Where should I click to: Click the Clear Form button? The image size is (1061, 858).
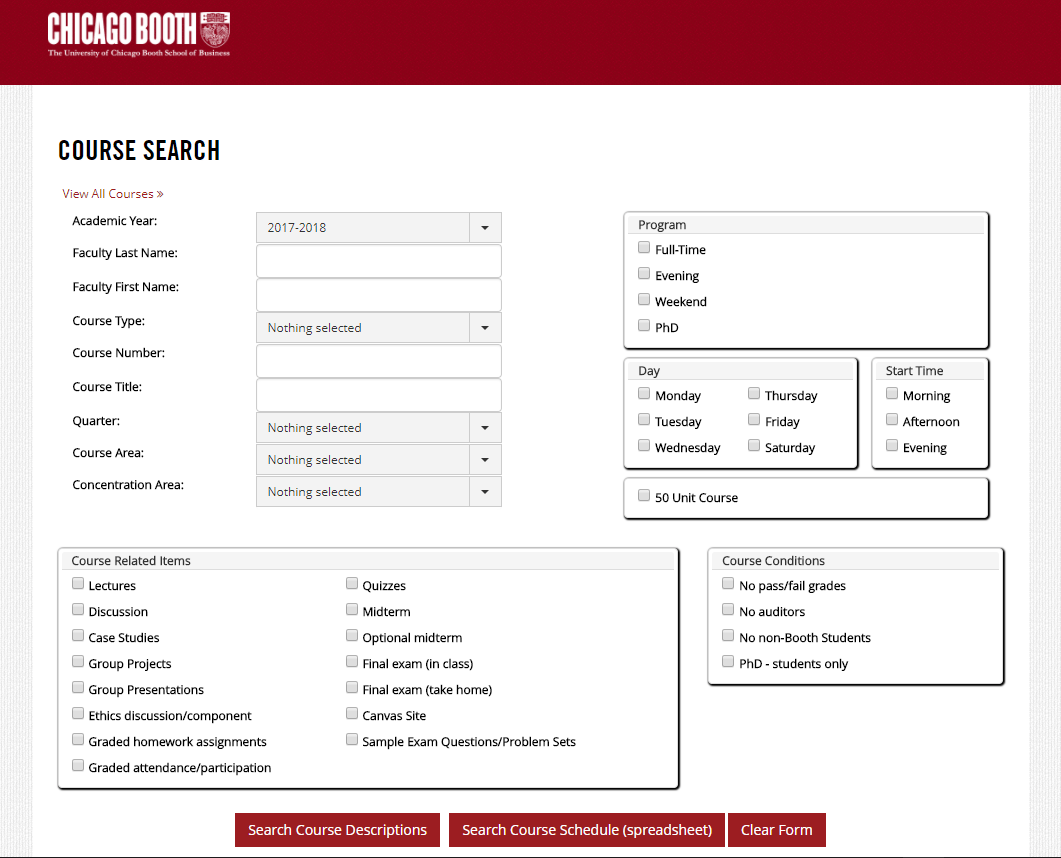[x=776, y=830]
